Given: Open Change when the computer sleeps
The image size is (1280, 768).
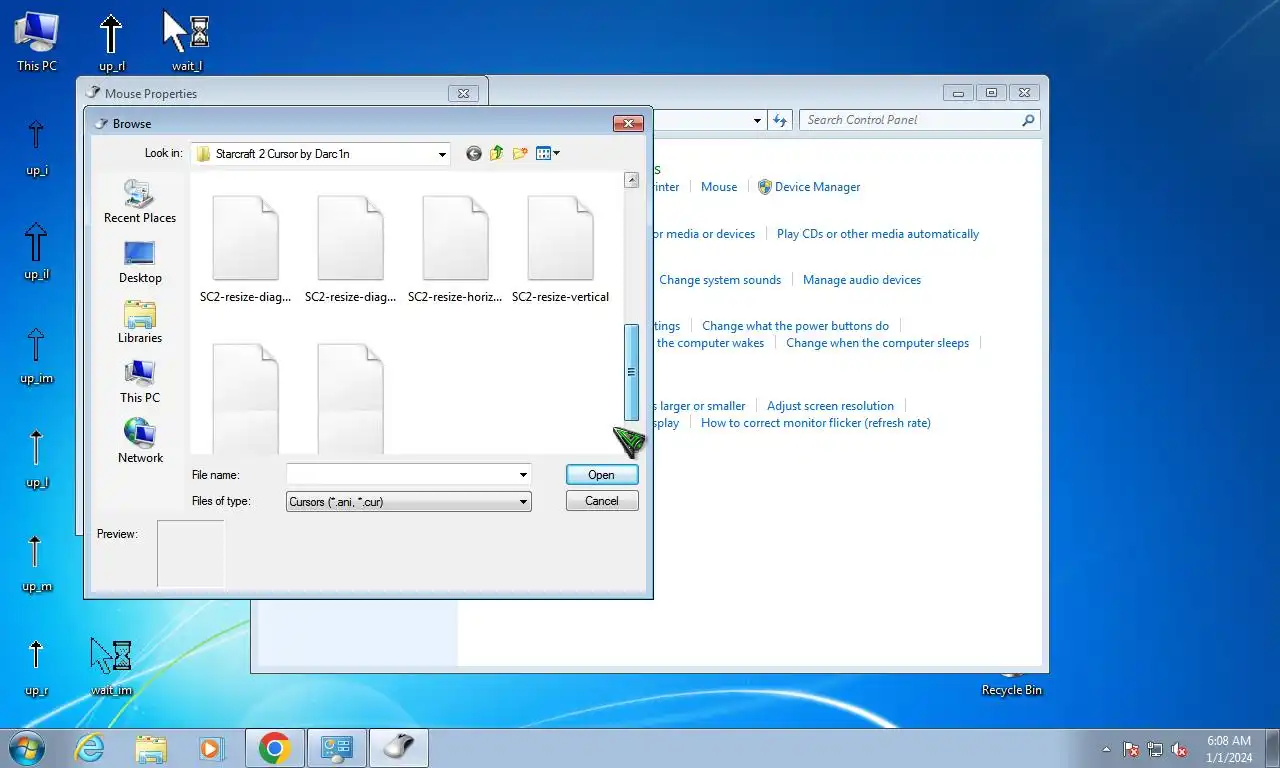Looking at the screenshot, I should pos(877,343).
